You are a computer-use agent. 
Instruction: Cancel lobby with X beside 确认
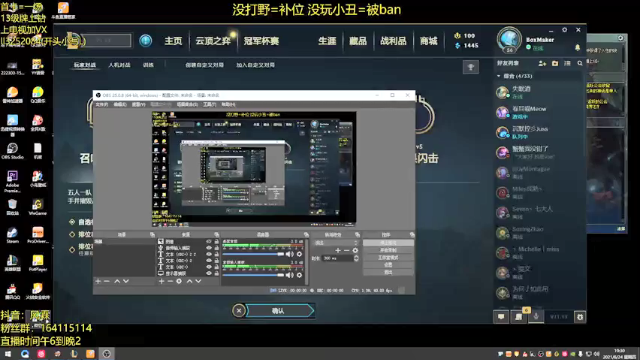(x=239, y=311)
